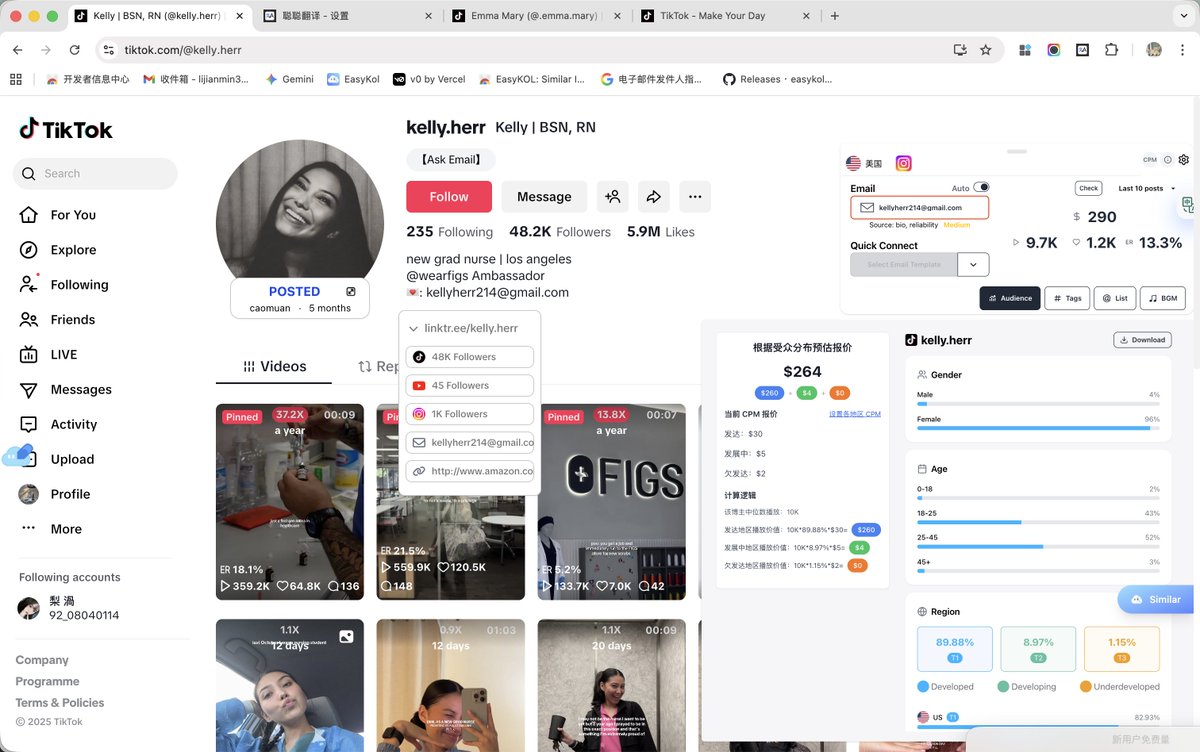Open the FIGS pinned video thumbnail
This screenshot has height=752, width=1200.
(612, 502)
